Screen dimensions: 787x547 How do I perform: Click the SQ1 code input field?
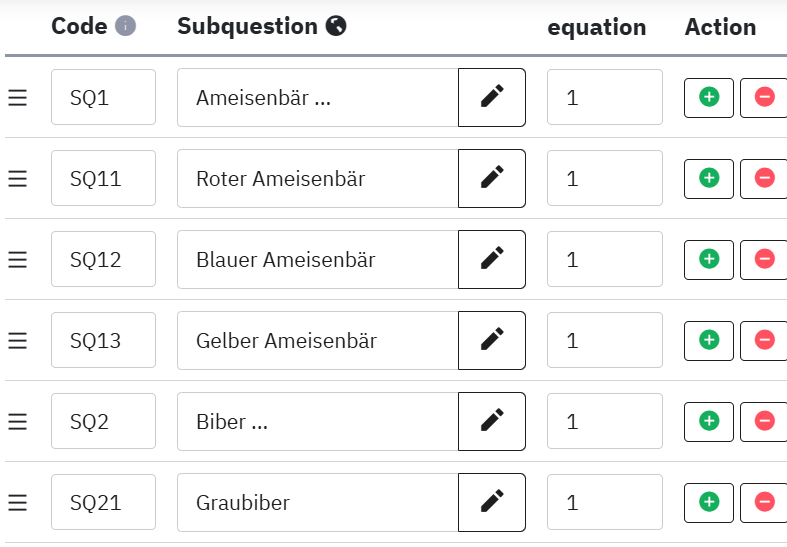[103, 97]
